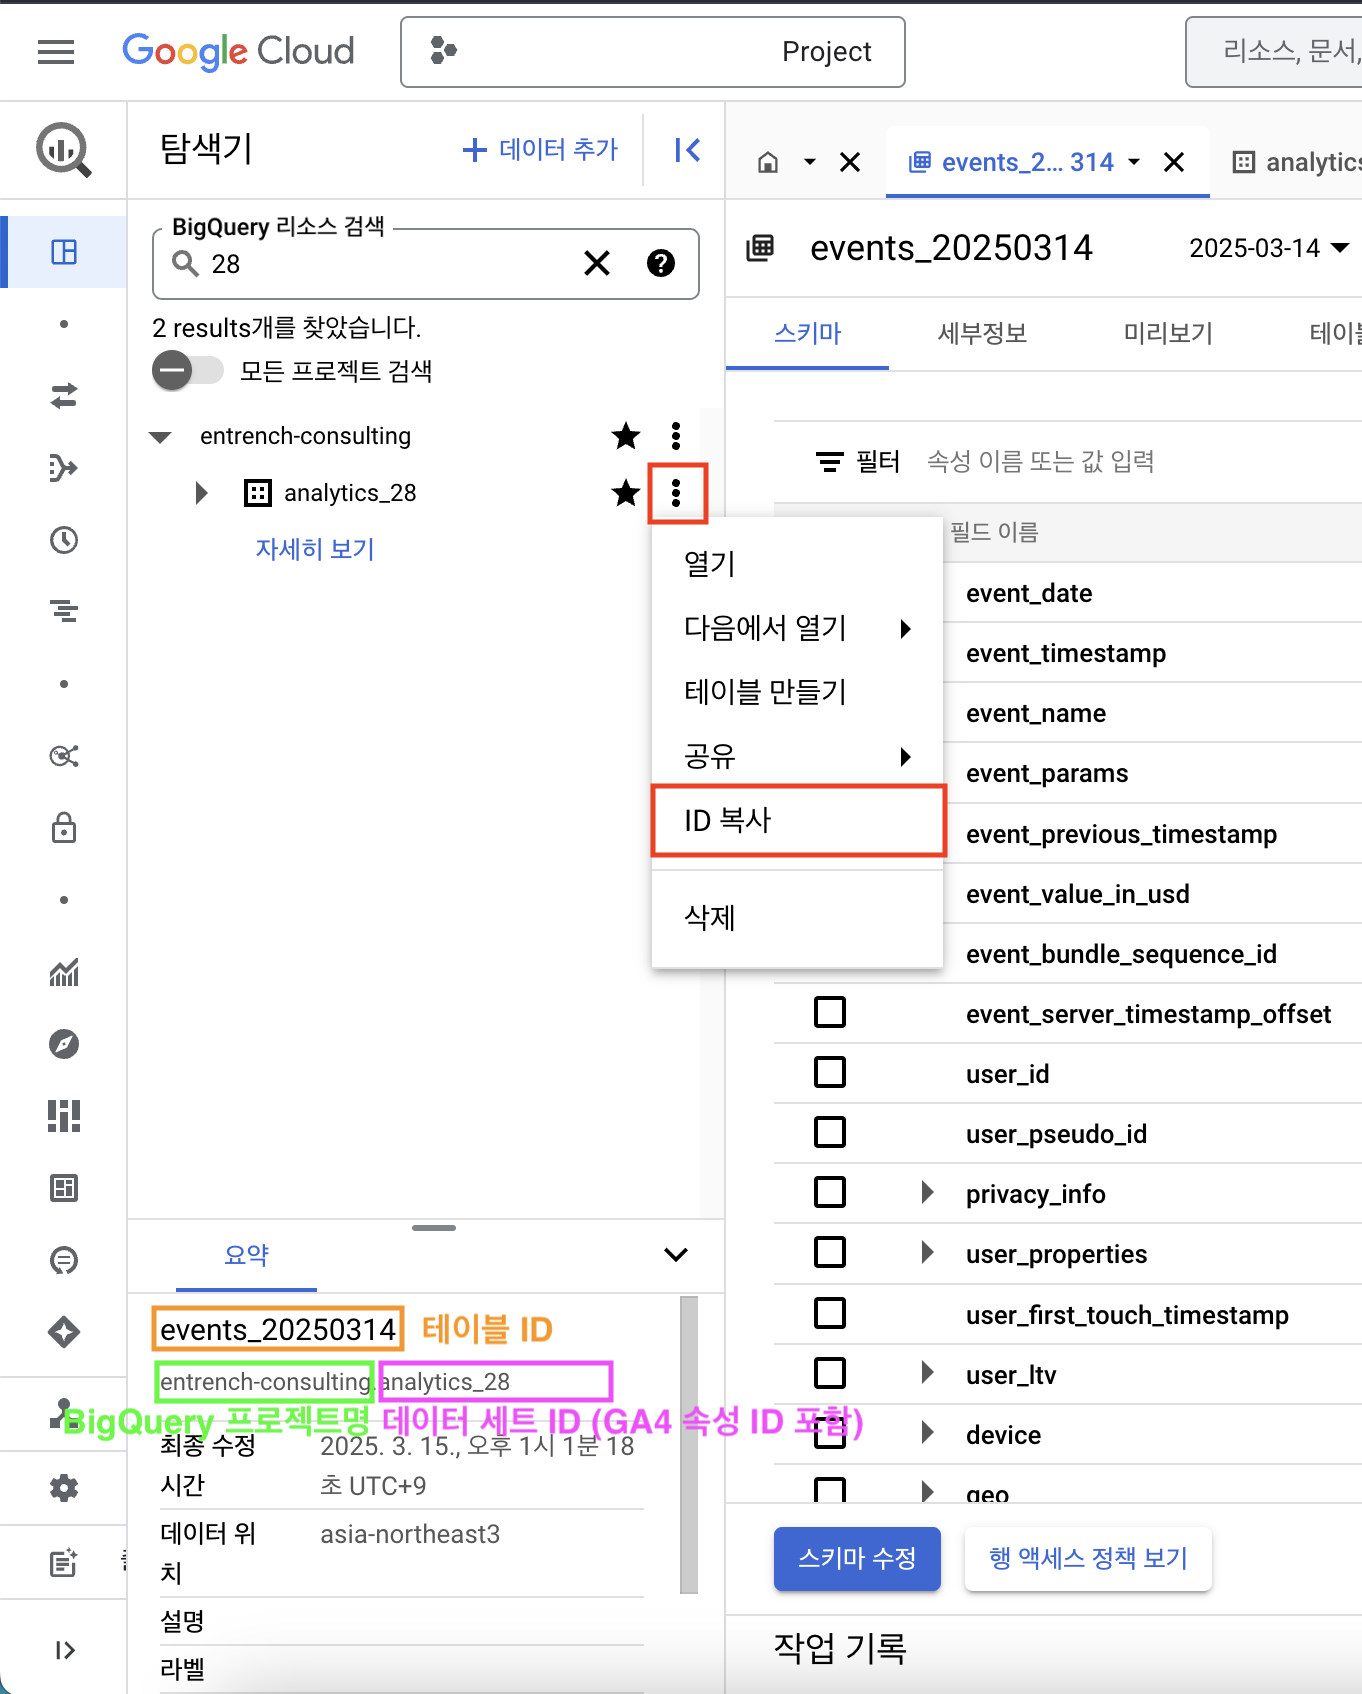Screen dimensions: 1362x1694
Task: Open the events_2...314 tab dropdown arrow
Action: pos(1134,162)
